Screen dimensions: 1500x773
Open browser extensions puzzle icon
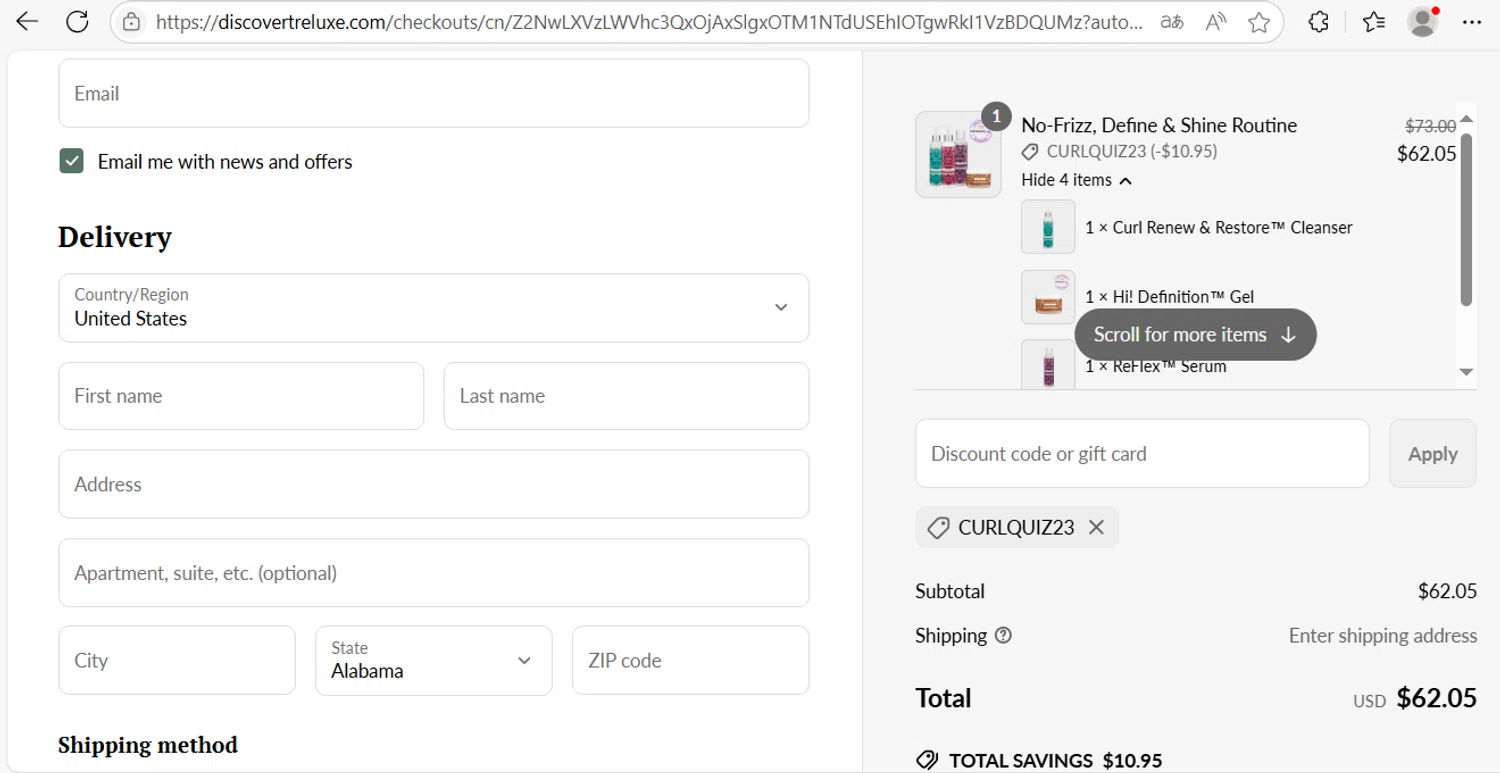1319,22
